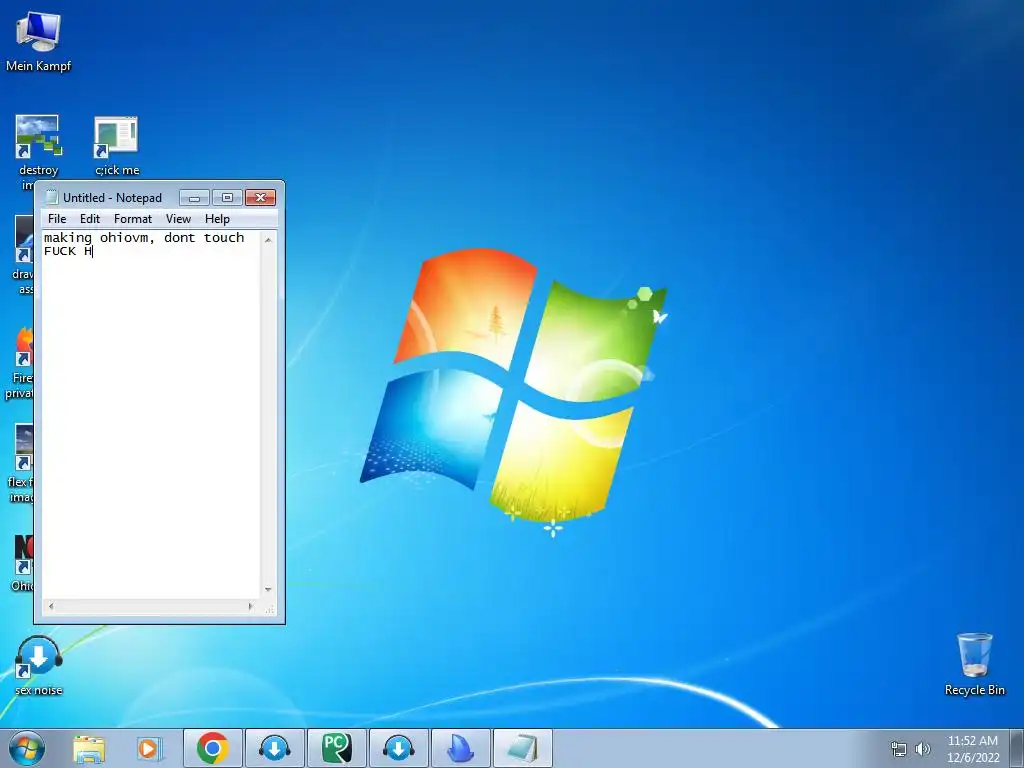Viewport: 1024px width, 768px height.
Task: Click the Show desktop button at taskbar end
Action: pyautogui.click(x=1018, y=749)
